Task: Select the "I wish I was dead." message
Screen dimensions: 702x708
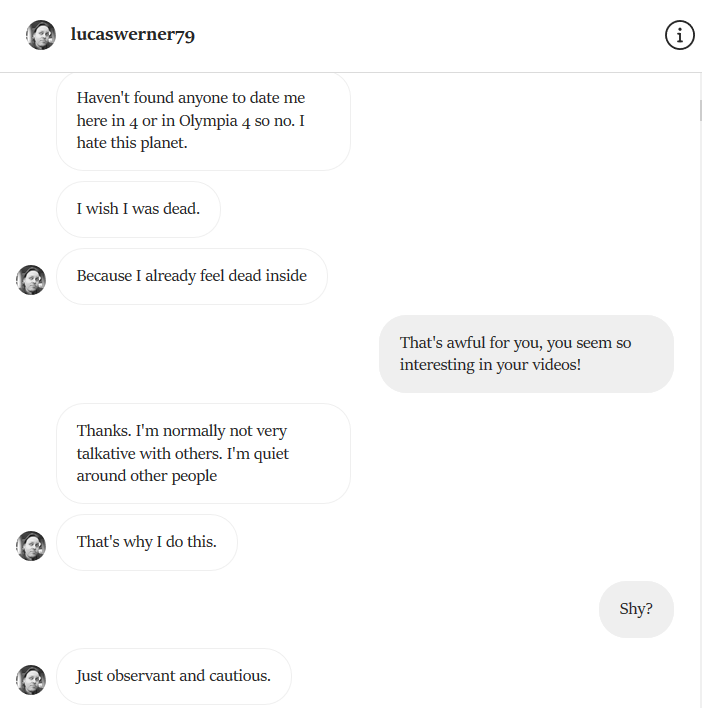Action: [138, 210]
